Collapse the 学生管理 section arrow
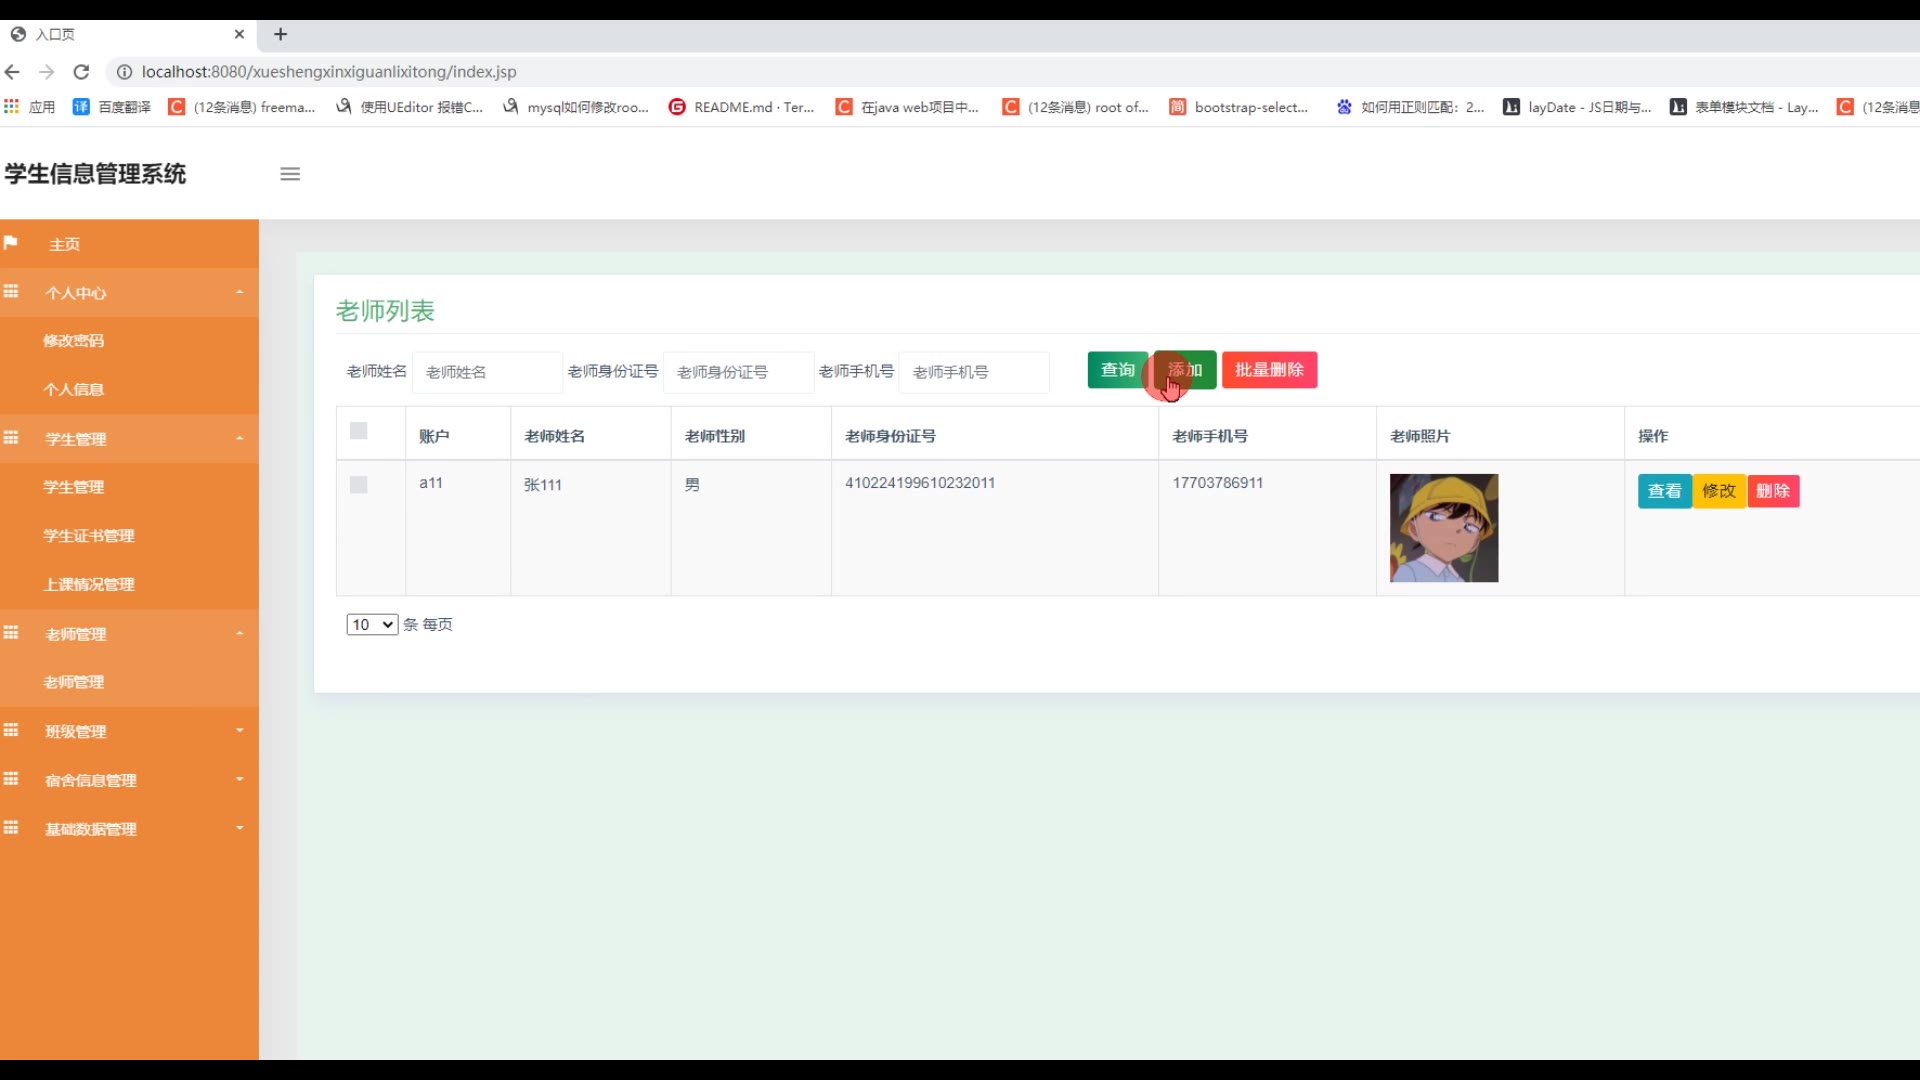1920x1080 pixels. (x=239, y=438)
